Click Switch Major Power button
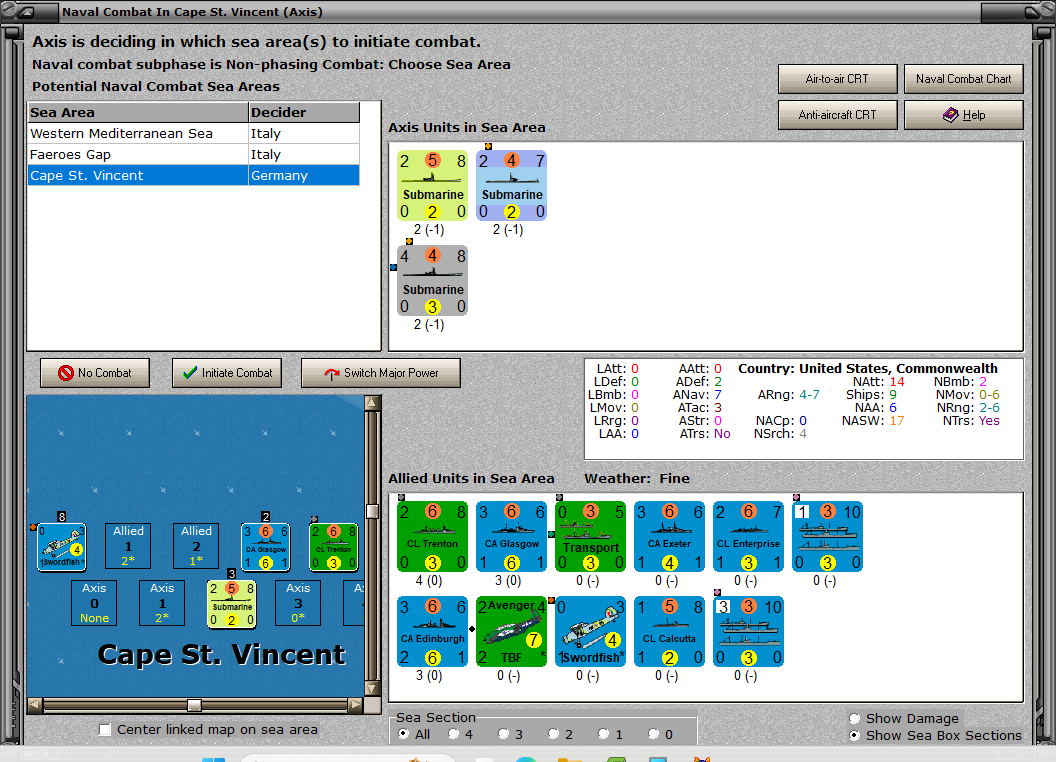The height and width of the screenshot is (762, 1056). (x=381, y=373)
